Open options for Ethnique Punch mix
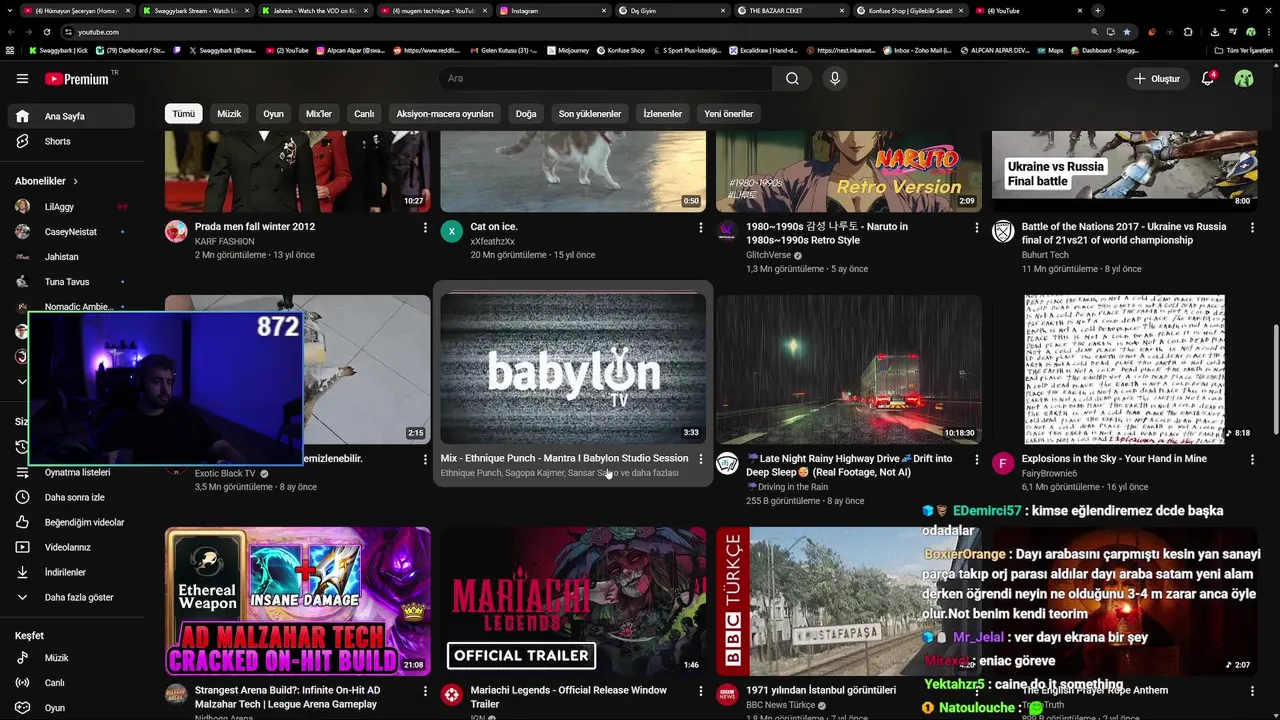This screenshot has height=720, width=1280. click(700, 459)
